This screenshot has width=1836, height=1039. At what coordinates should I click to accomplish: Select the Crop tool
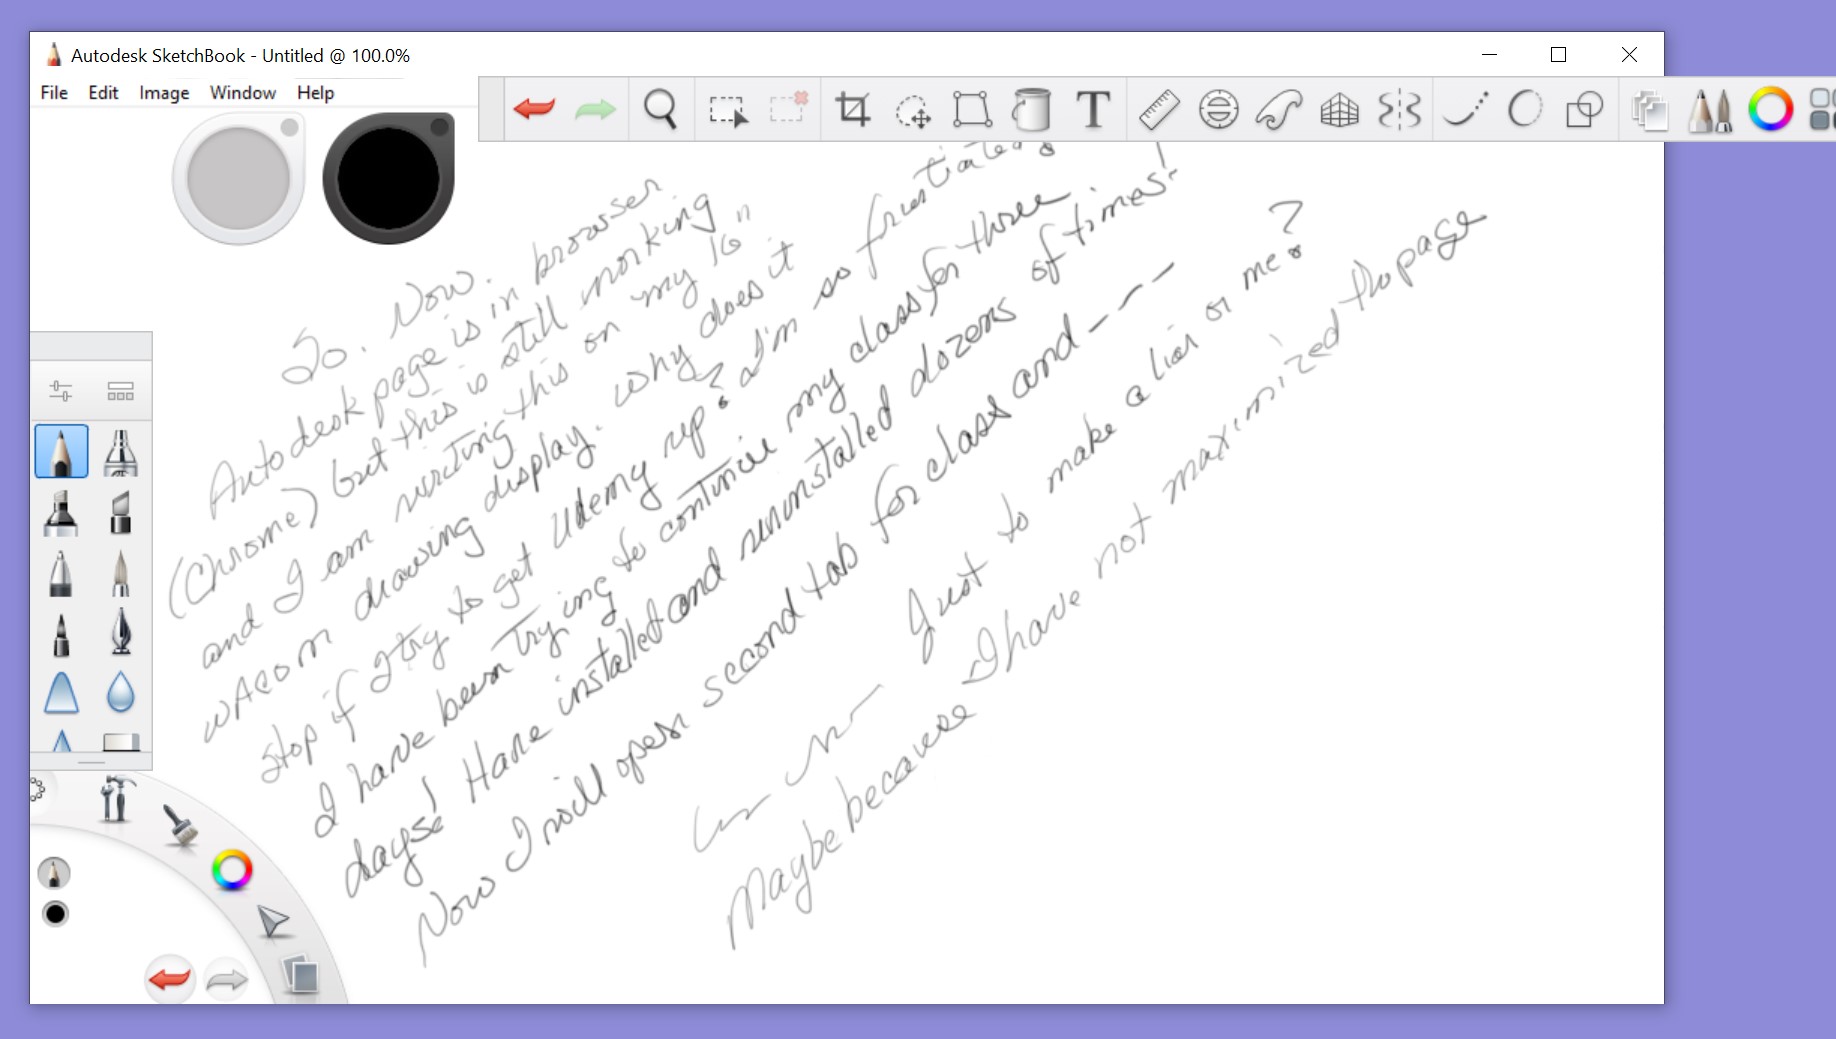click(x=853, y=109)
